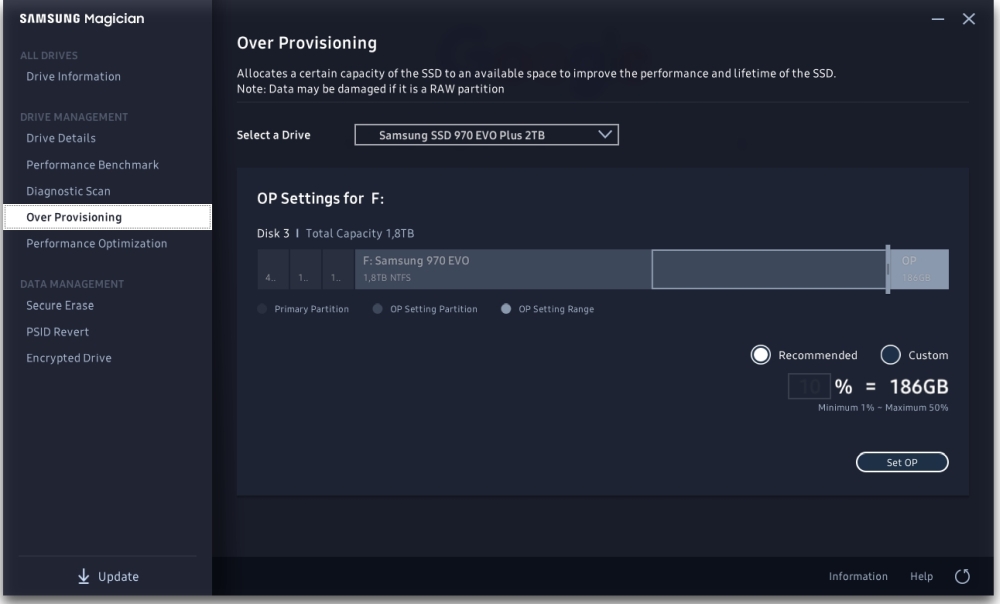
Task: Open Drive Information in sidebar
Action: [x=73, y=77]
